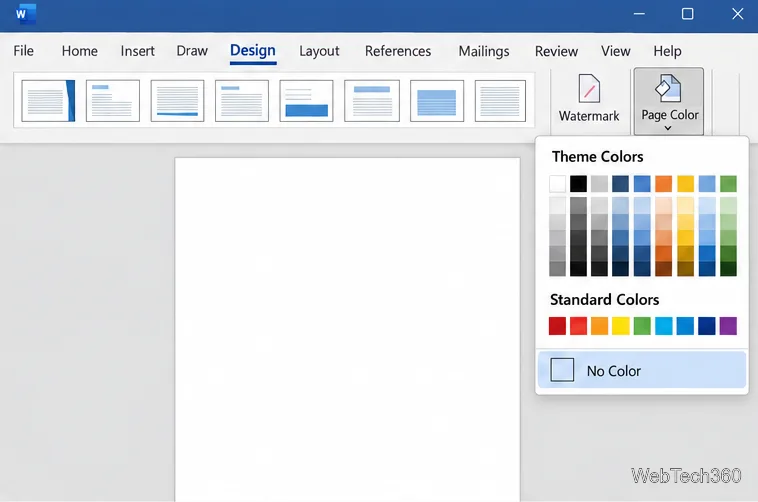758x502 pixels.
Task: Apply eighth plain lines style thumbnail
Action: (x=500, y=101)
